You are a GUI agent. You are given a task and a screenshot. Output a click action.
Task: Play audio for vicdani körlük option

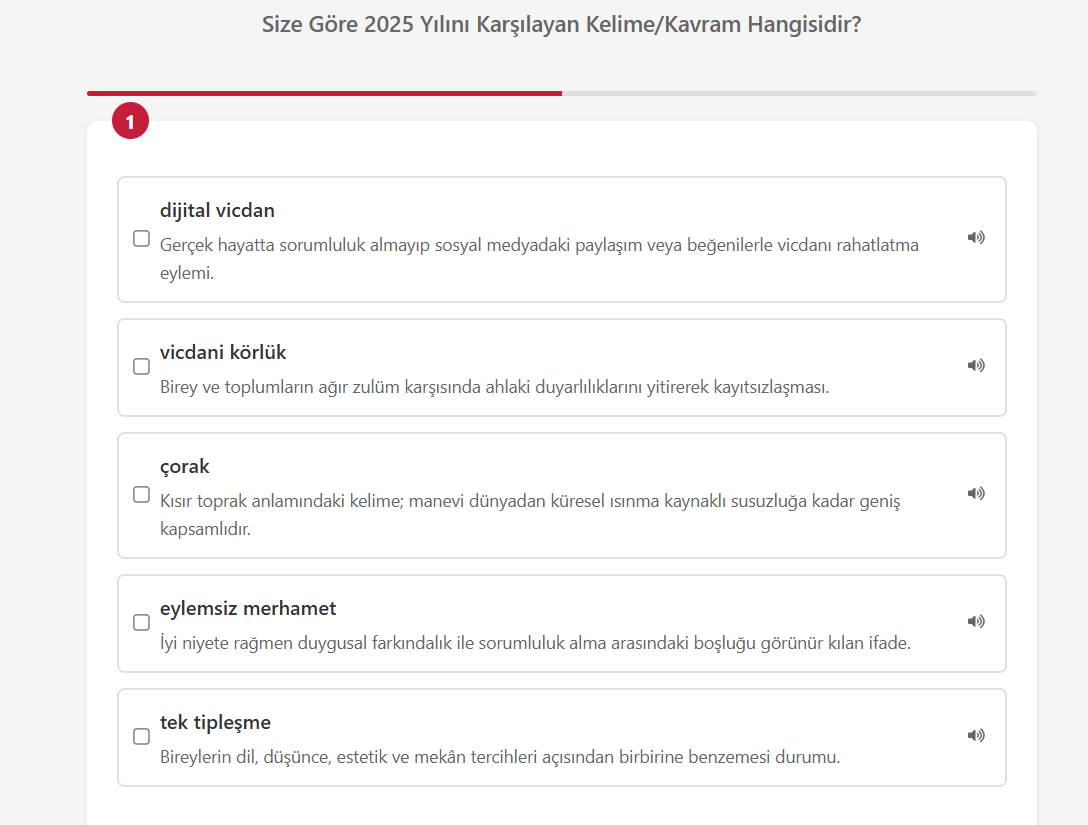(975, 366)
